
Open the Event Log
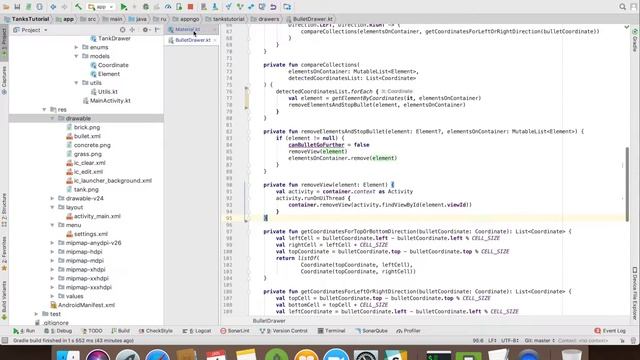pyautogui.click(x=610, y=331)
